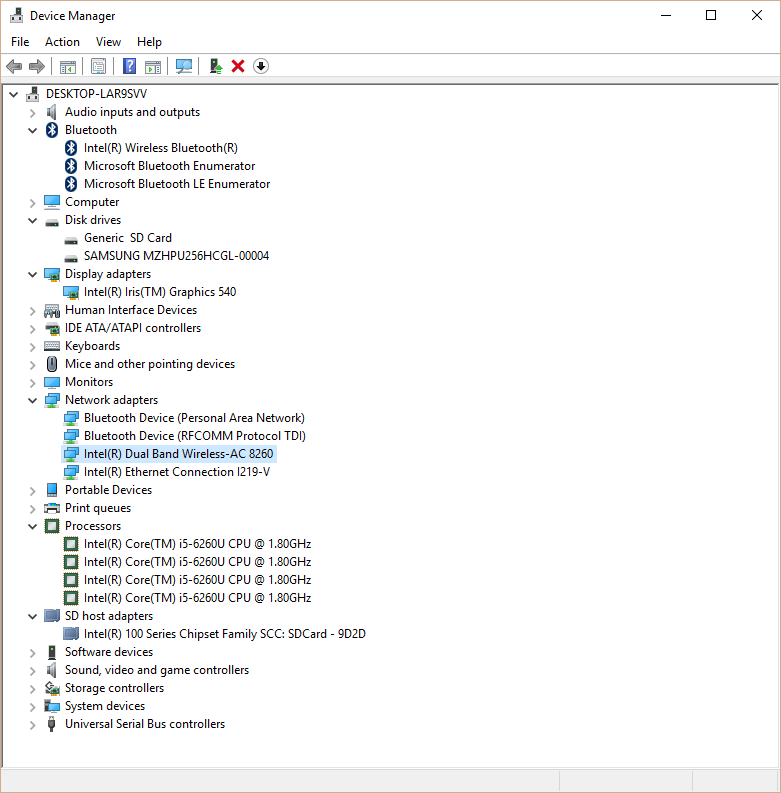The height and width of the screenshot is (793, 781).
Task: Select the Monitors label
Action: (x=89, y=382)
